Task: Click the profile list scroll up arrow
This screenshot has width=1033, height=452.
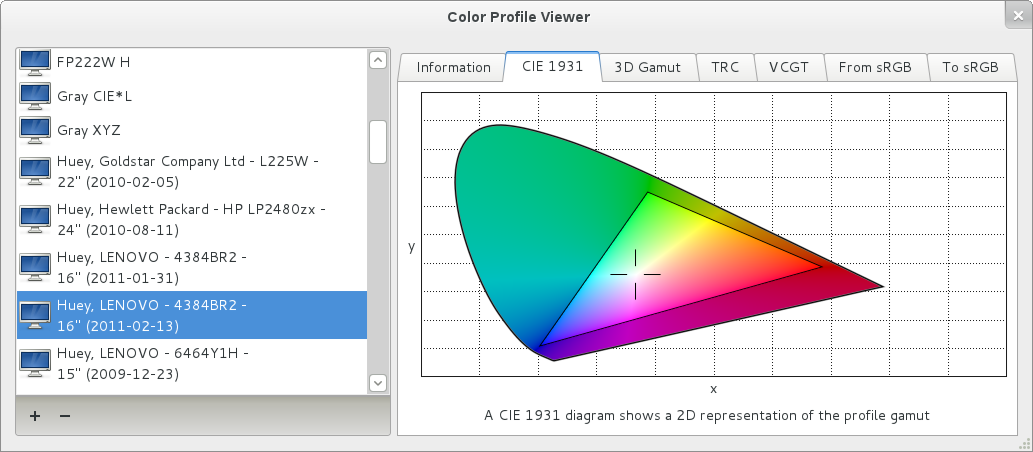Action: click(377, 60)
